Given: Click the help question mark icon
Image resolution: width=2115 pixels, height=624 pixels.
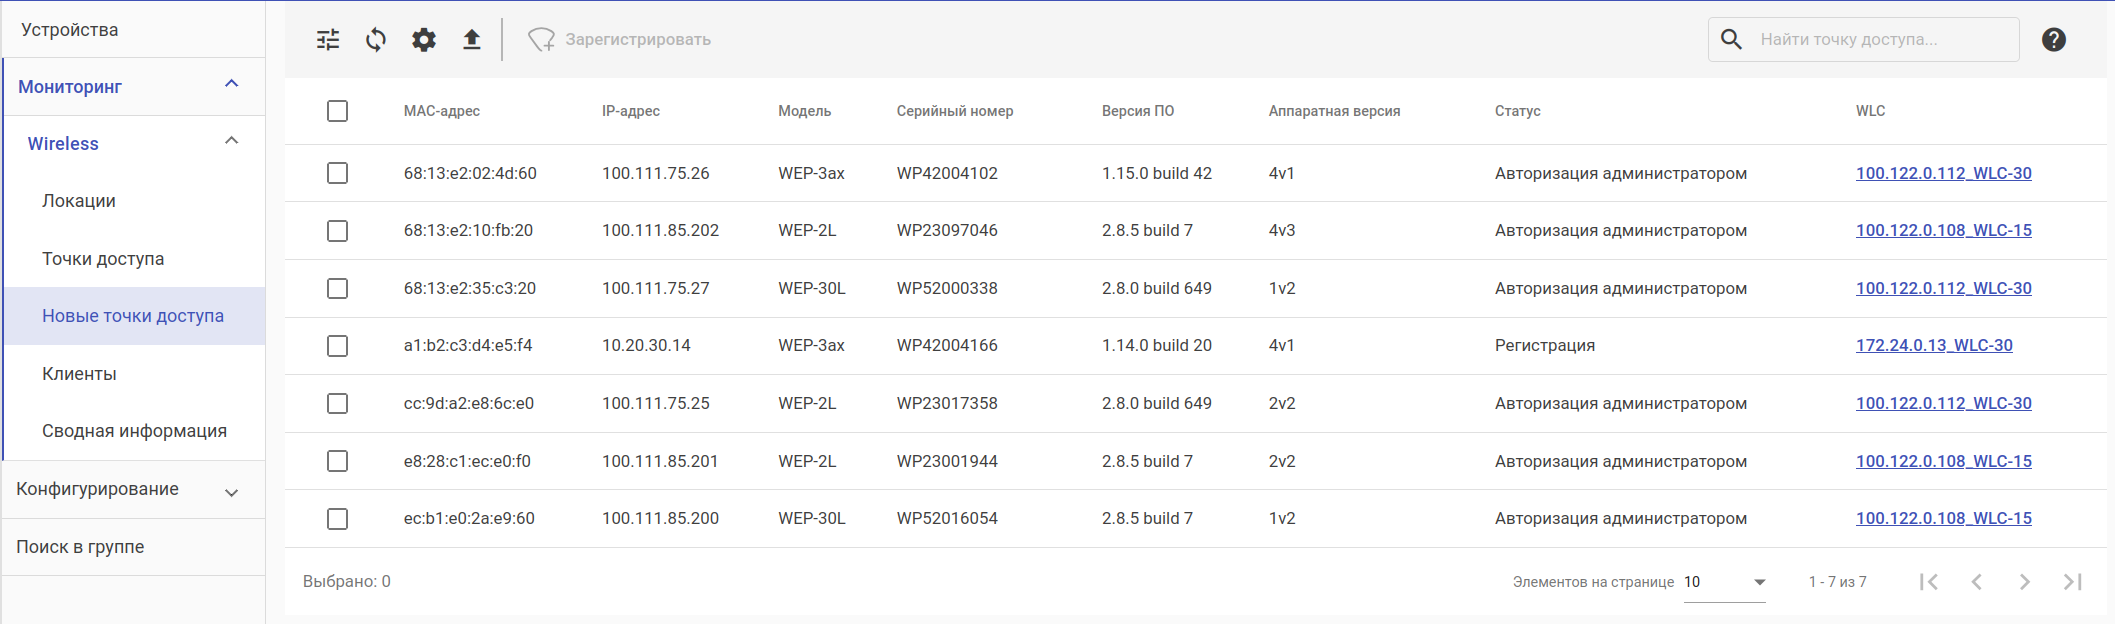Looking at the screenshot, I should pos(2053,40).
